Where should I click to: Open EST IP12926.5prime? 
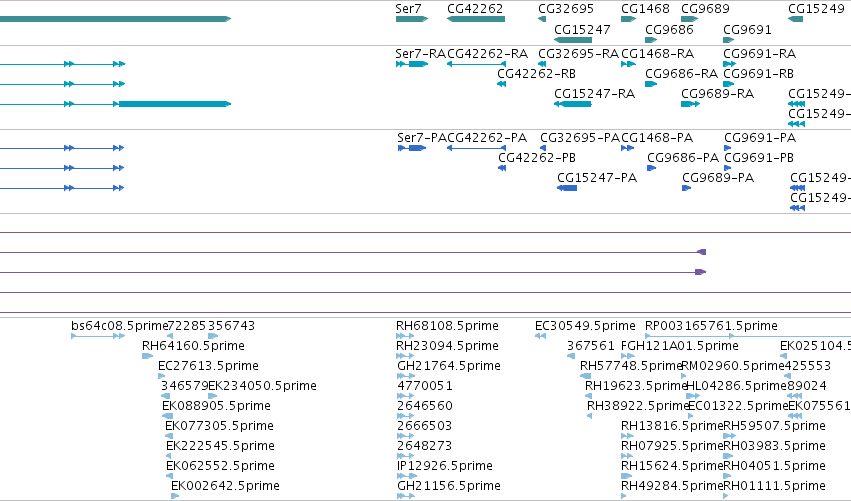[x=445, y=466]
